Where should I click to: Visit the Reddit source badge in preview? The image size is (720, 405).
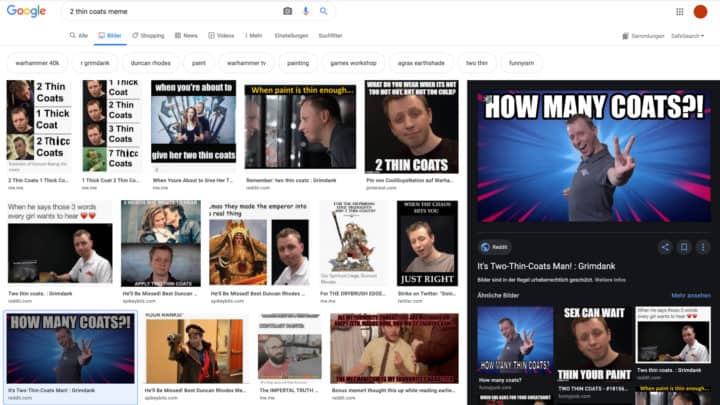[x=494, y=247]
